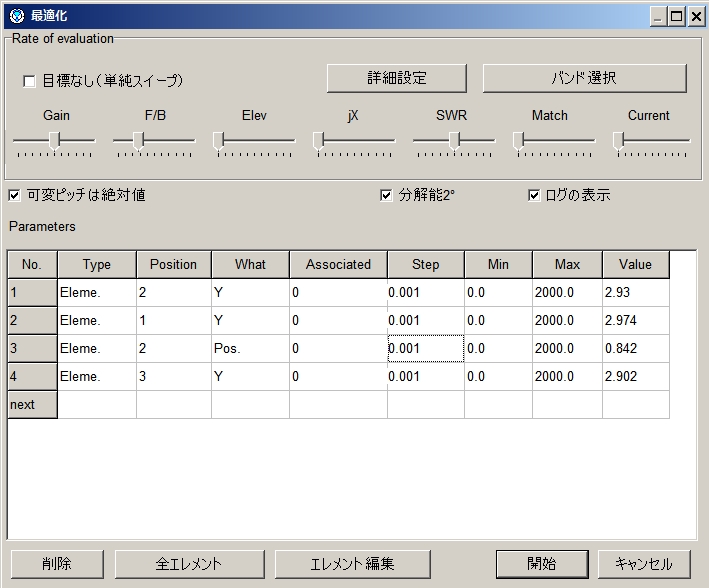
Task: Toggle the ログの表示 checkbox
Action: click(x=534, y=195)
